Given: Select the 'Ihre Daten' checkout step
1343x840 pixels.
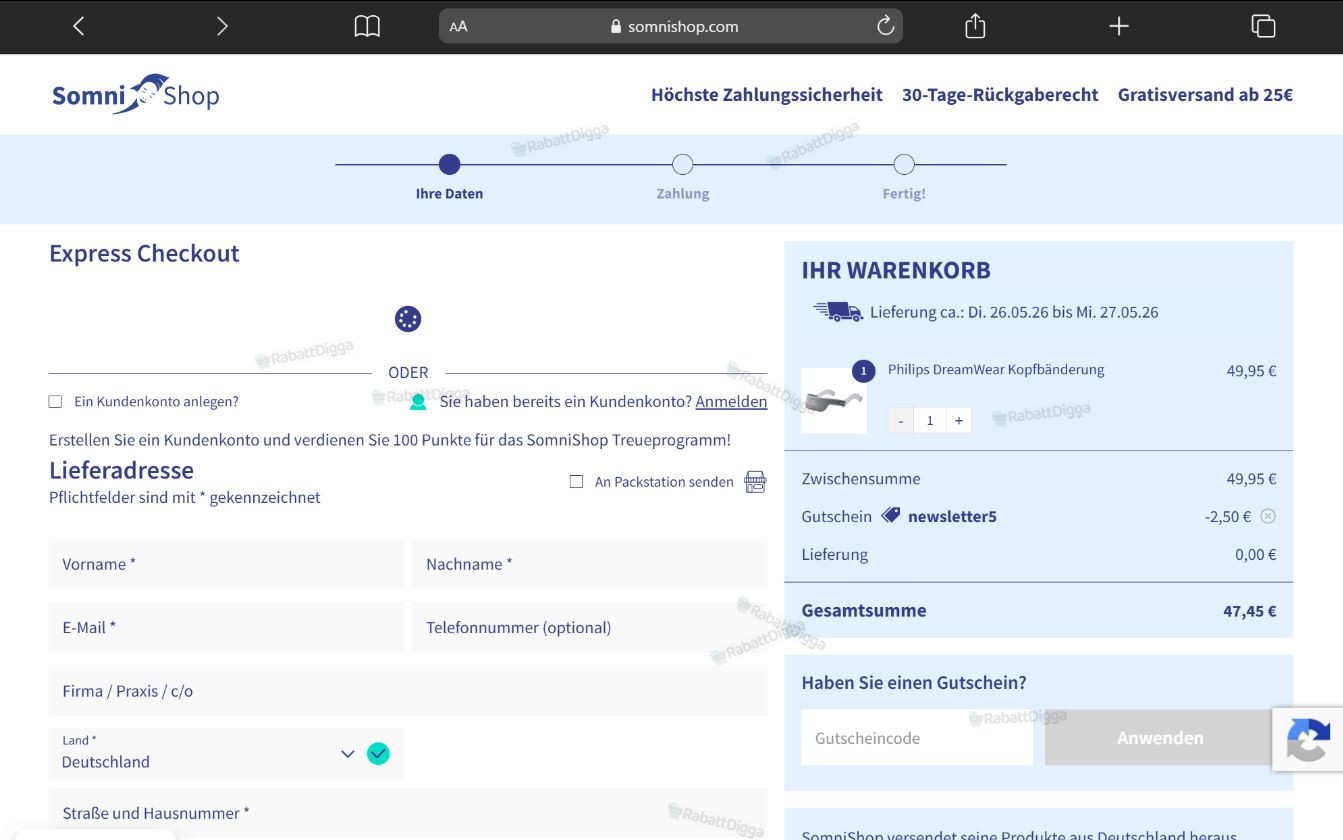Looking at the screenshot, I should pos(449,176).
